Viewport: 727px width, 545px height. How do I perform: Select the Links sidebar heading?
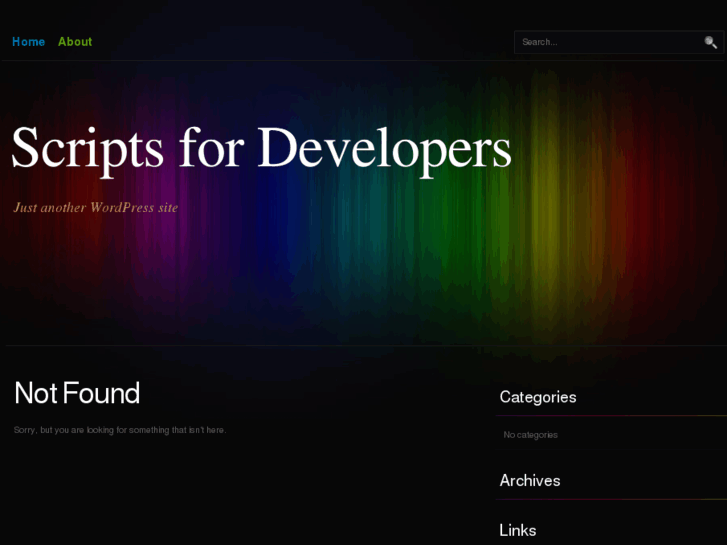518,530
